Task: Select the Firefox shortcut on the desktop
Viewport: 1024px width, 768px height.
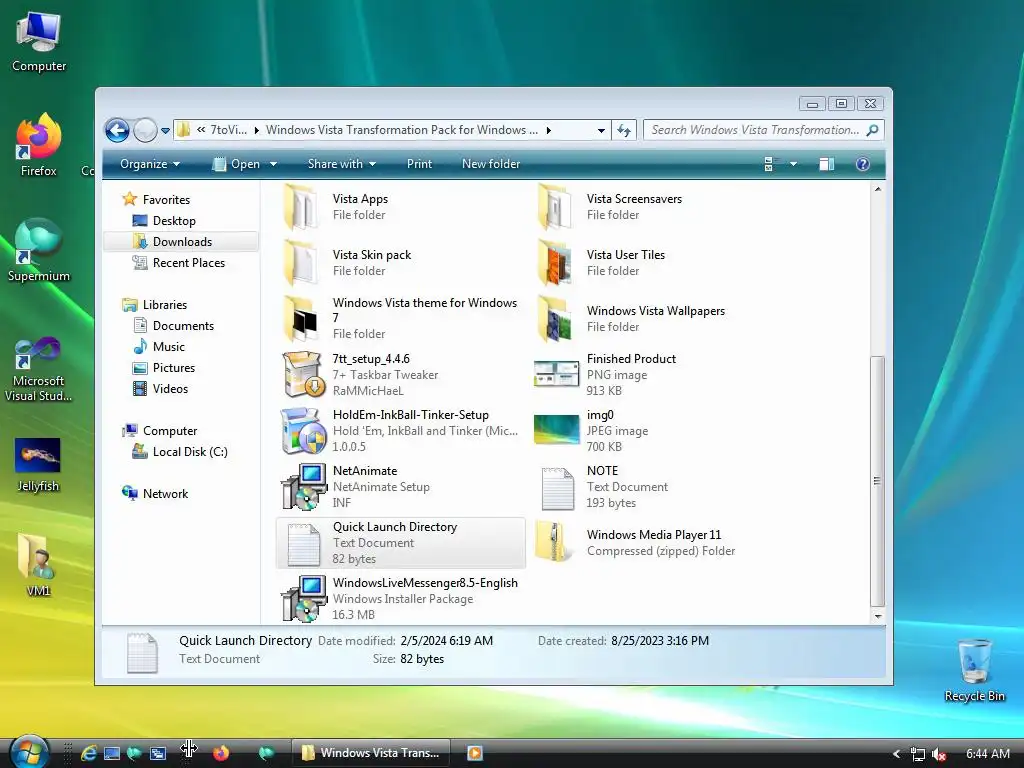Action: point(39,146)
